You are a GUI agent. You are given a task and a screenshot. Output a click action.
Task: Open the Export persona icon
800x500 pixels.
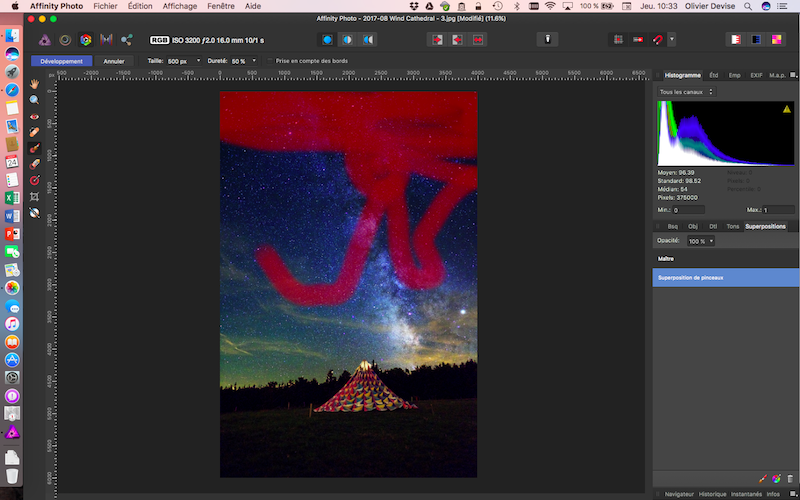[x=127, y=40]
